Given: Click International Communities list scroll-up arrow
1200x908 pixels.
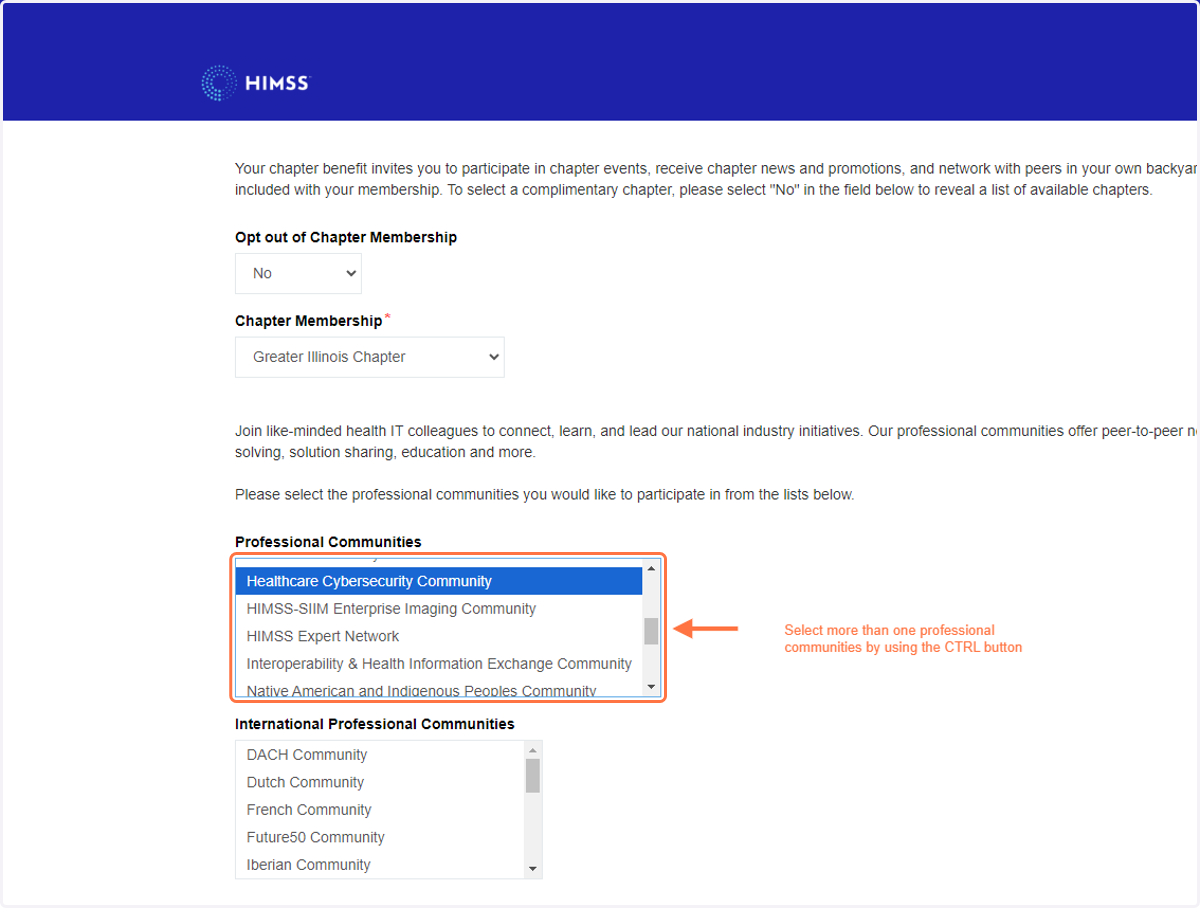Looking at the screenshot, I should 533,750.
